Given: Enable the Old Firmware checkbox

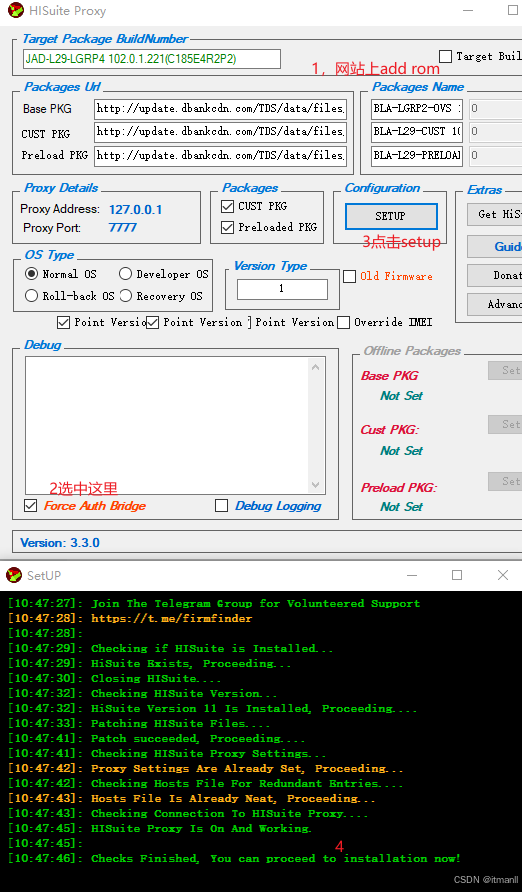Looking at the screenshot, I should pyautogui.click(x=349, y=276).
